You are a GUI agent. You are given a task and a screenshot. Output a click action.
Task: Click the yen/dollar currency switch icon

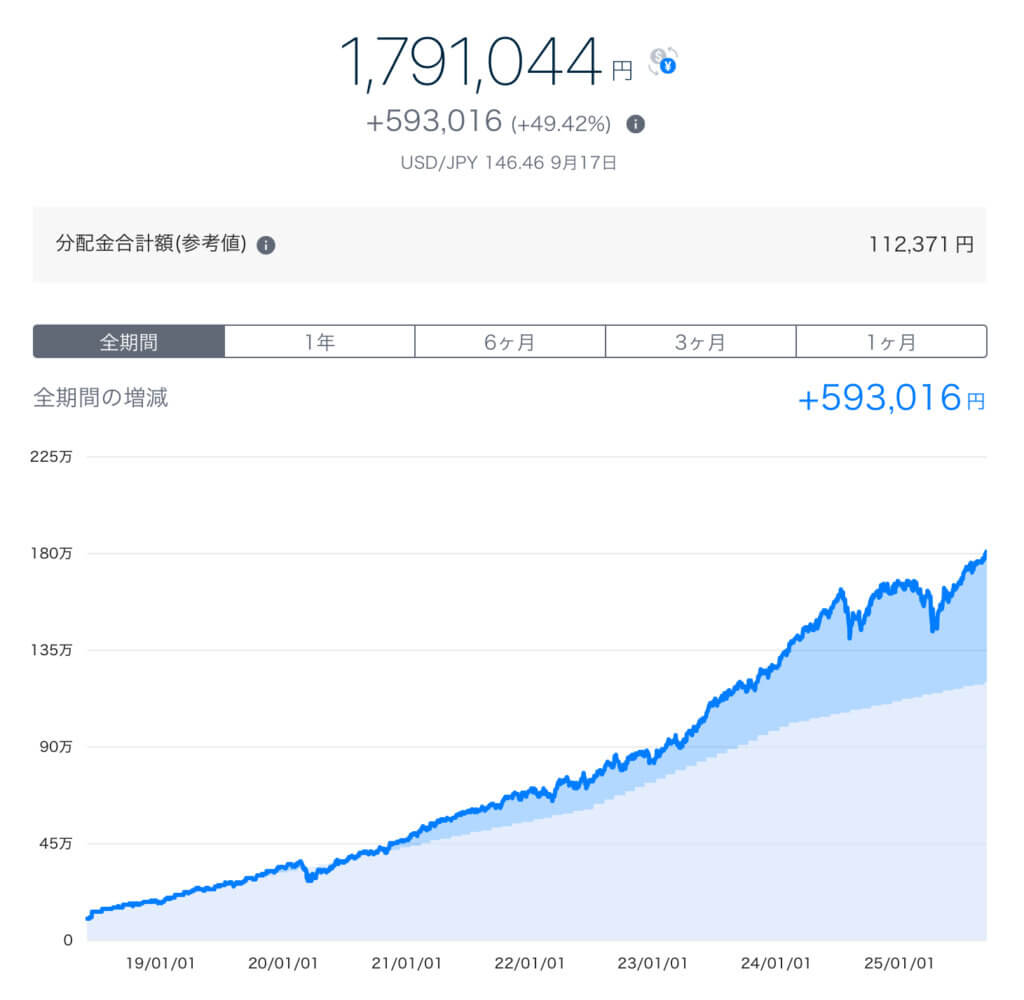(662, 62)
